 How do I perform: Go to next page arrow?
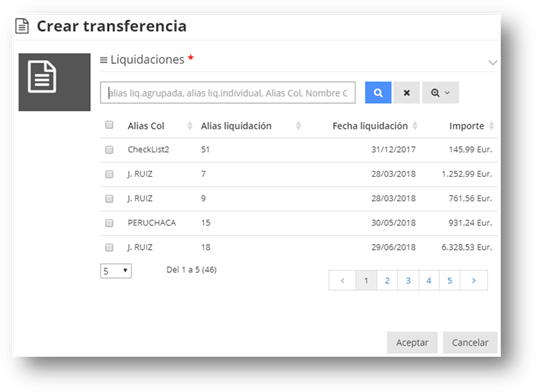point(474,281)
